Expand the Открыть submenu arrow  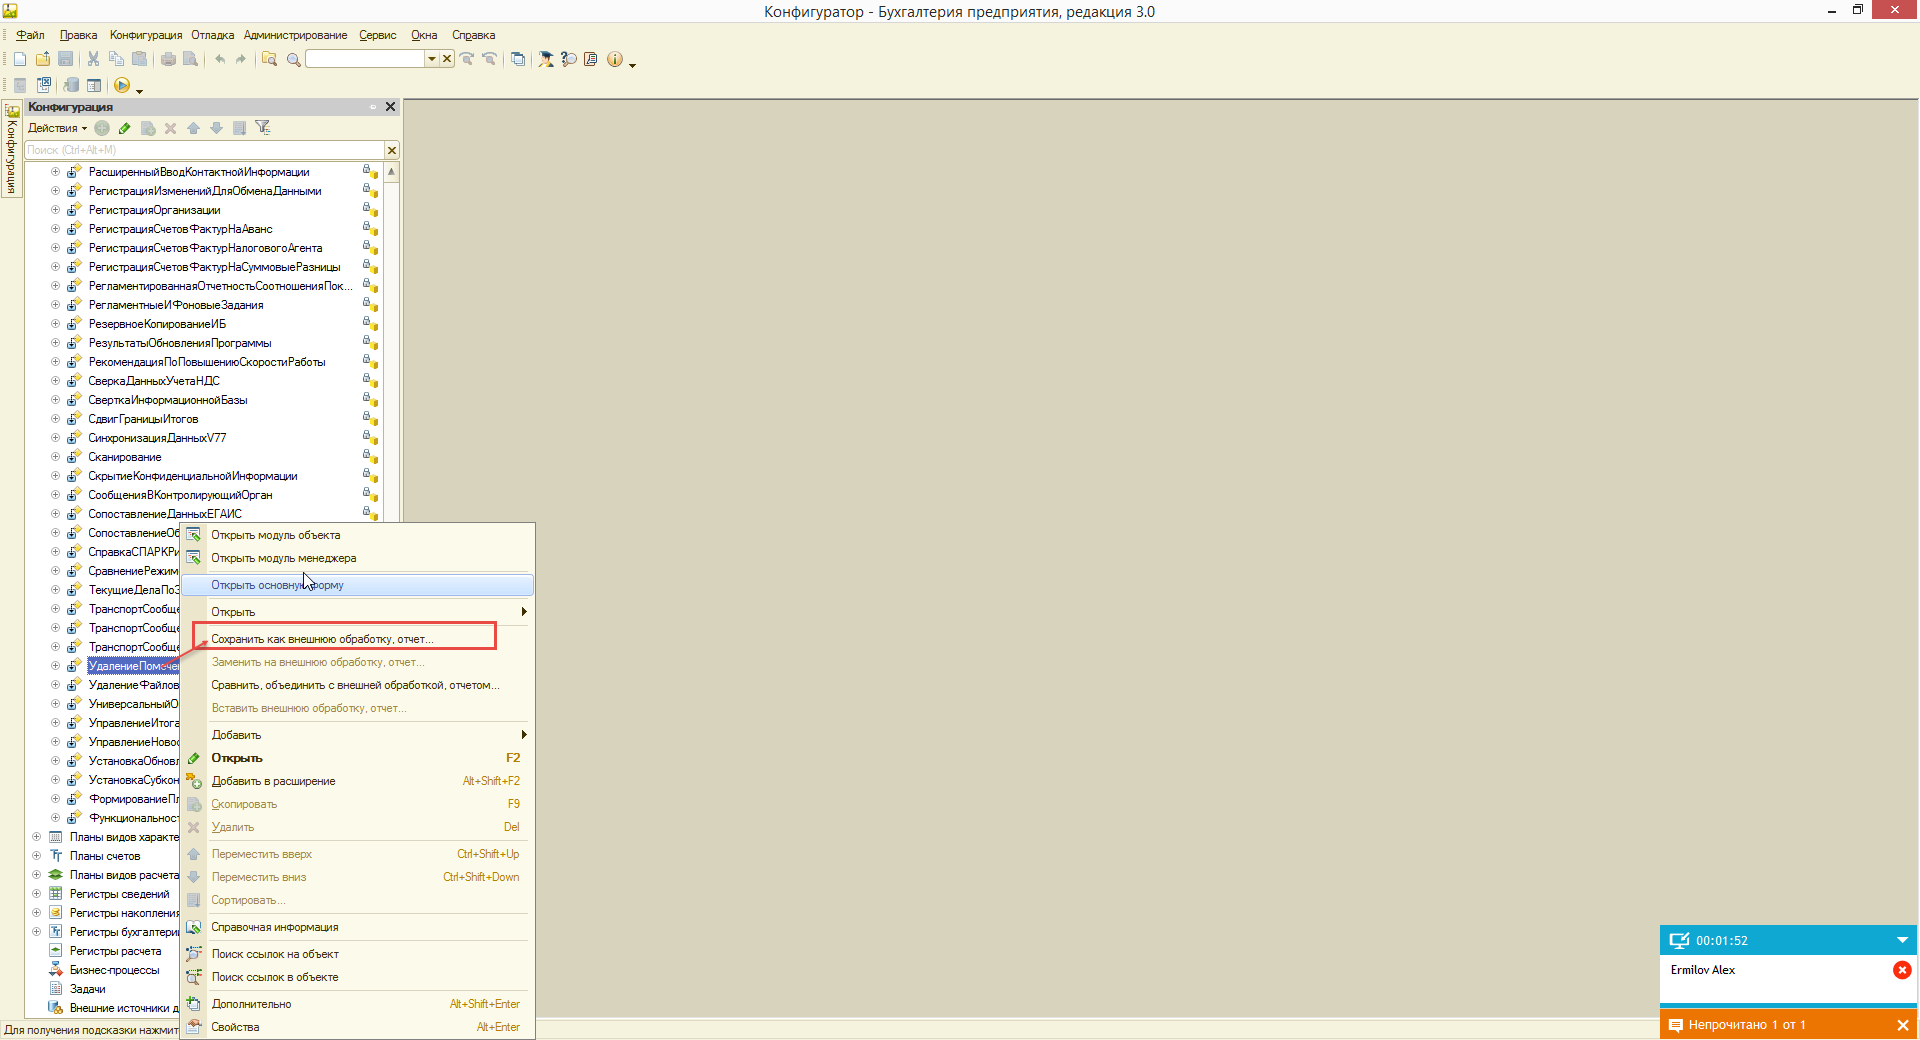(x=524, y=612)
